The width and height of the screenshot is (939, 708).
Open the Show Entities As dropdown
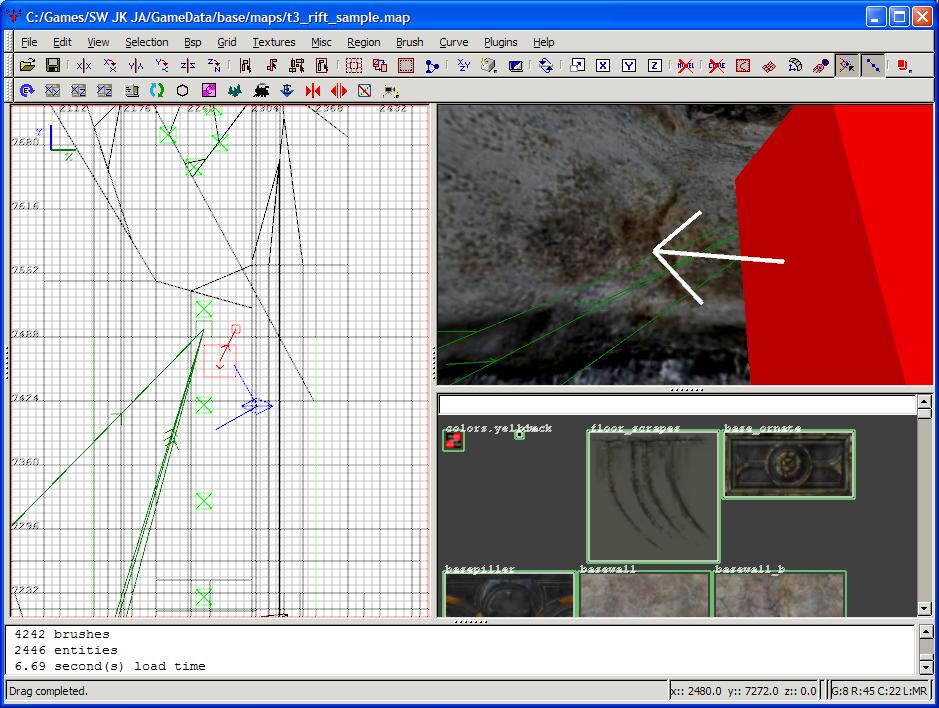point(904,65)
